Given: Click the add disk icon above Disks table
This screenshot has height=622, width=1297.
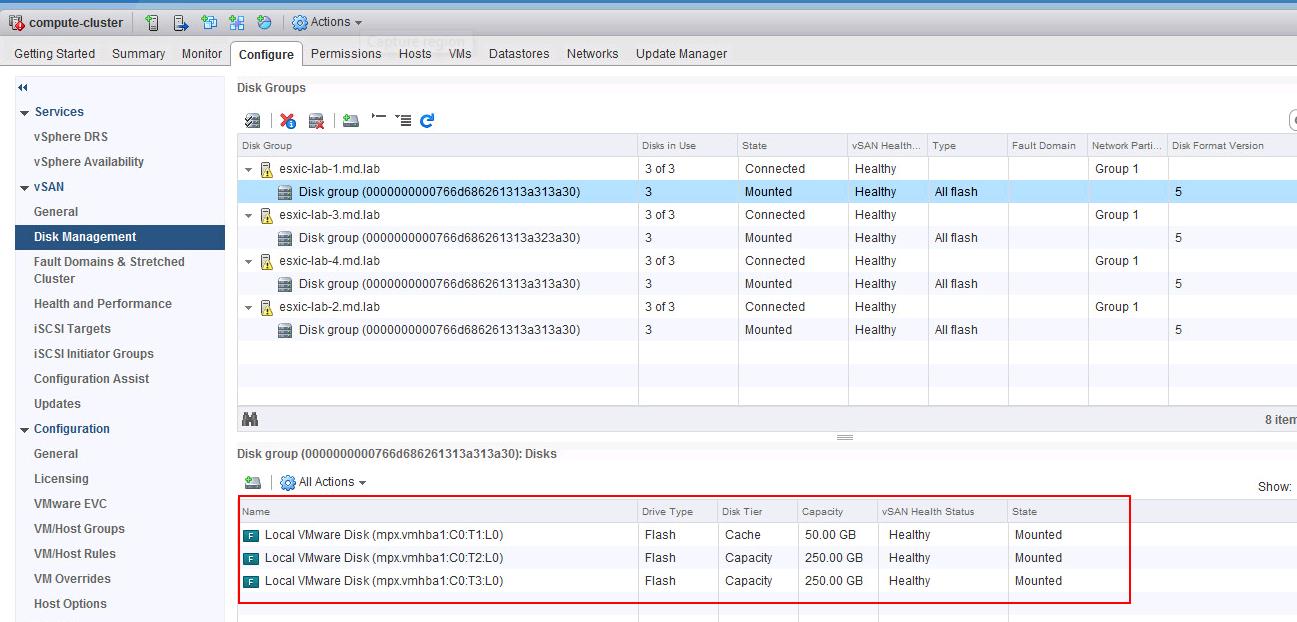Looking at the screenshot, I should (x=252, y=482).
